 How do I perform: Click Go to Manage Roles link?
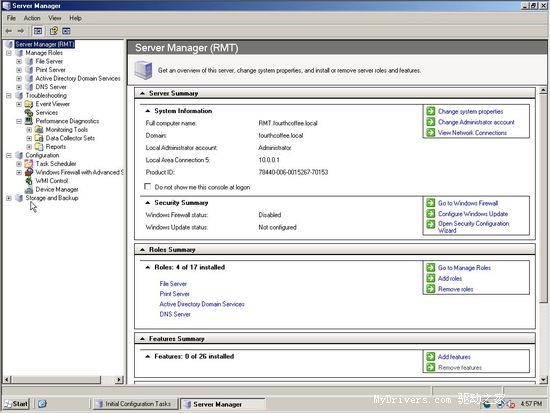[x=464, y=268]
